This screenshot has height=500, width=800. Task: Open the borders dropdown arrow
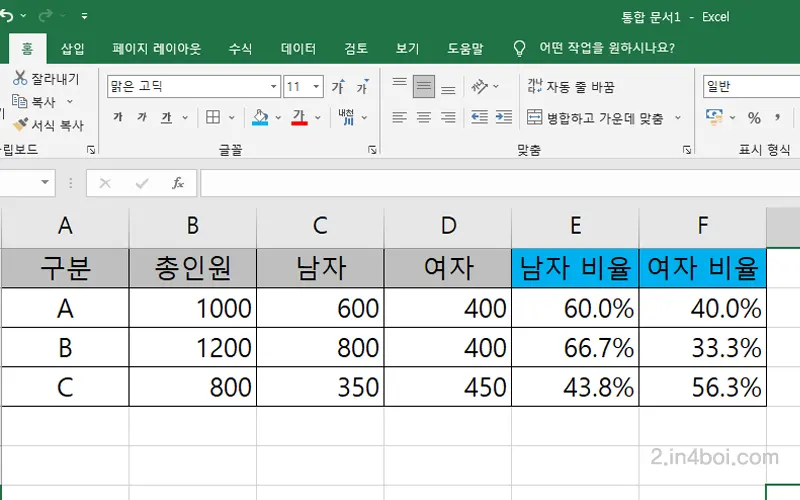click(232, 118)
